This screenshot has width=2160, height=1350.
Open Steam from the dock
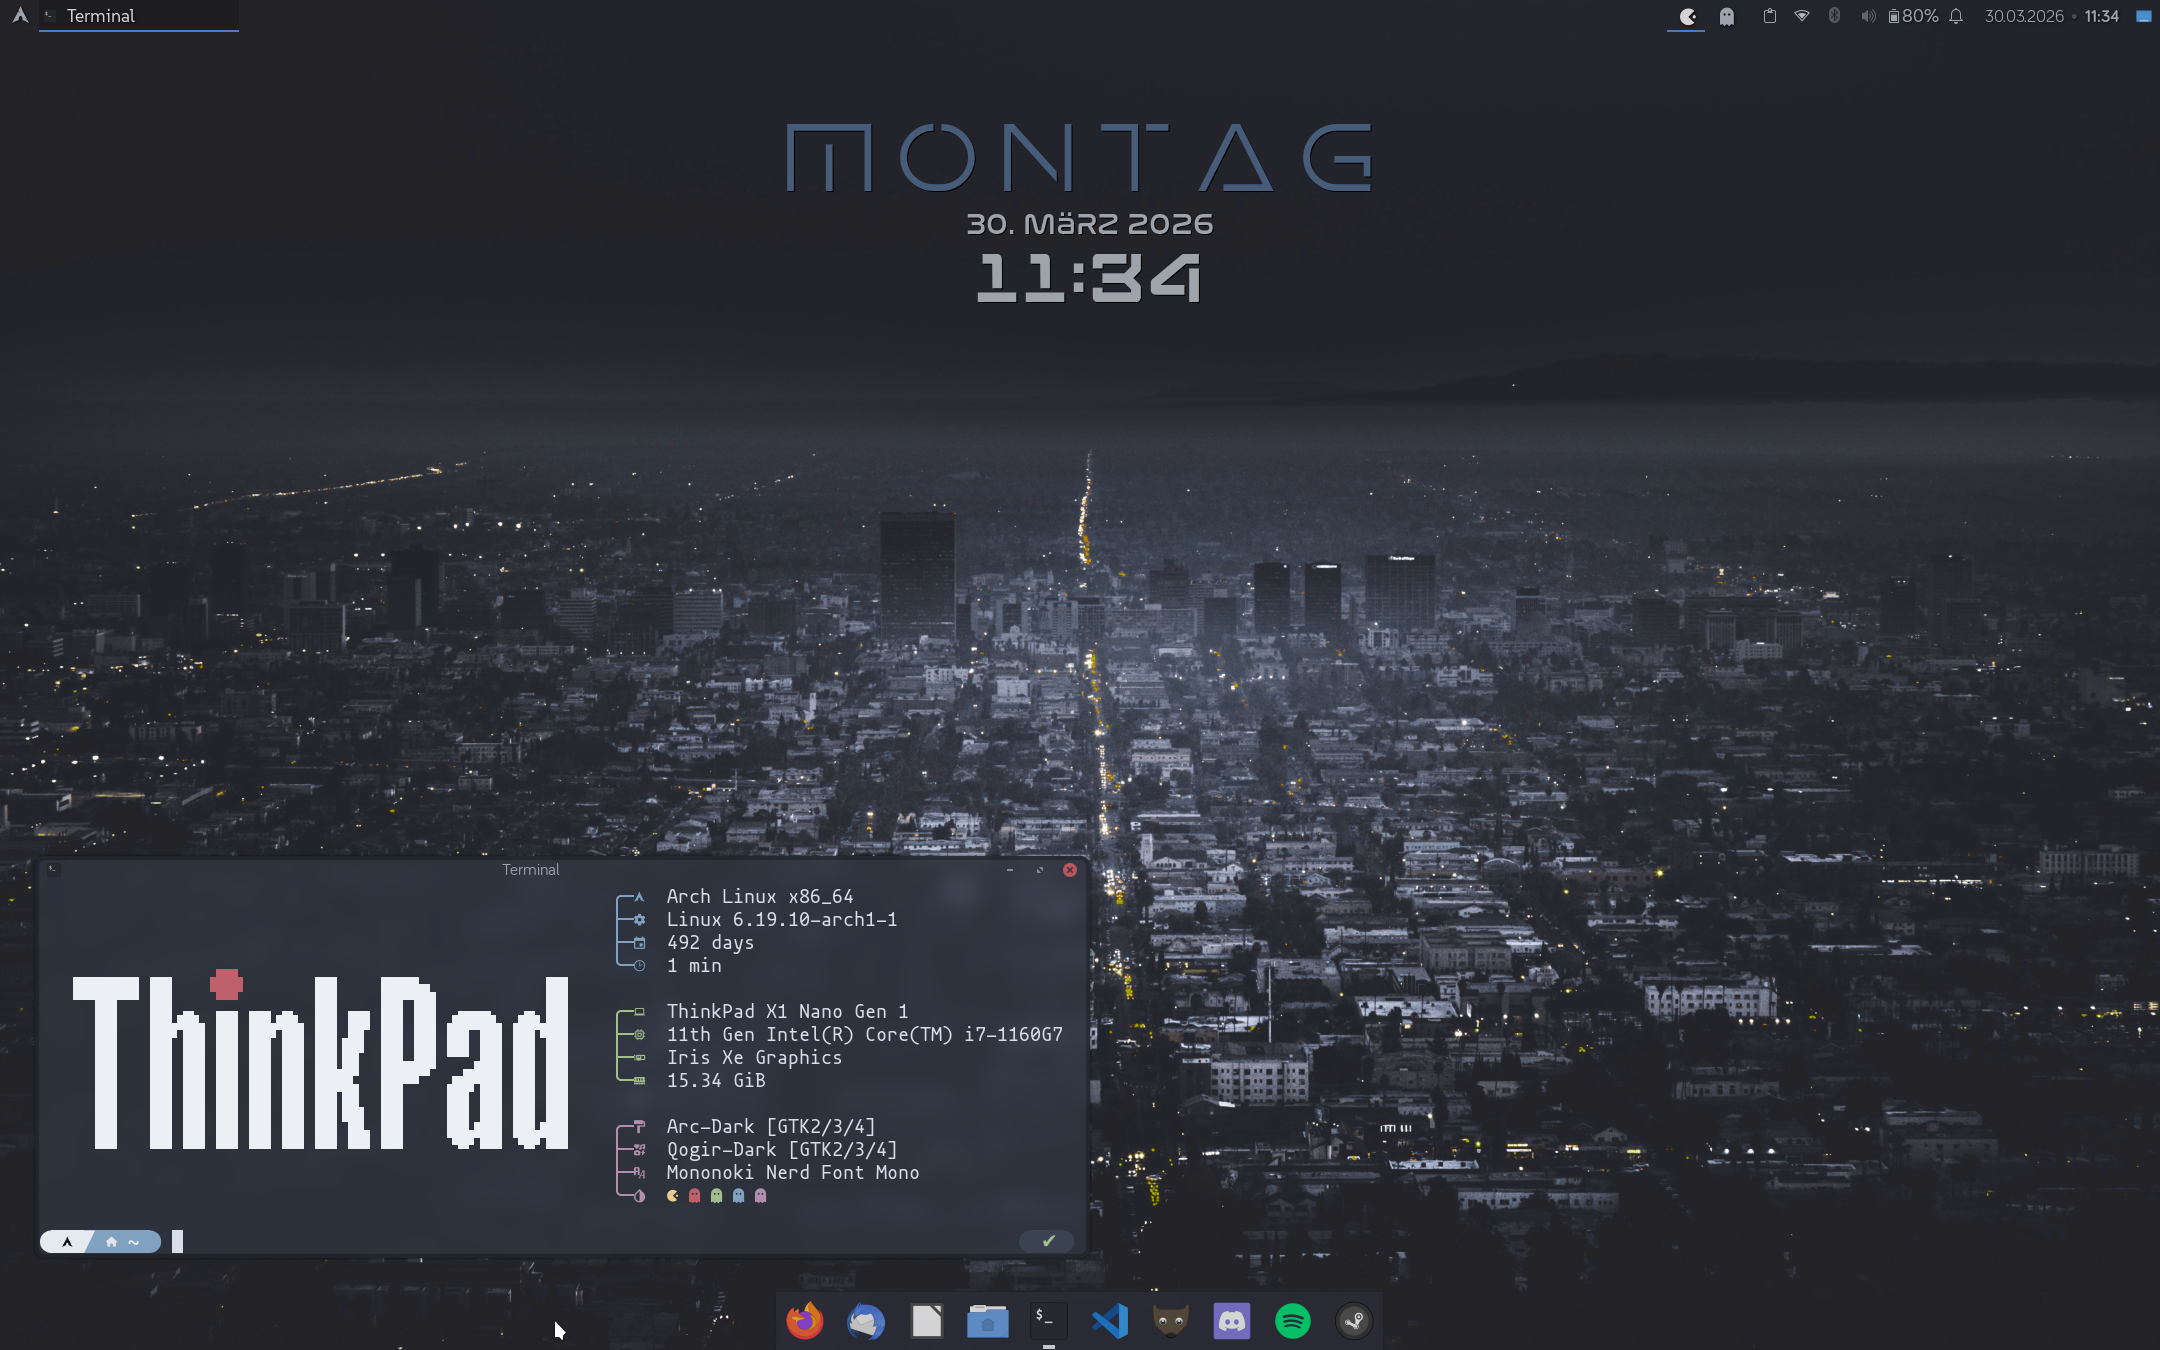pyautogui.click(x=1354, y=1321)
